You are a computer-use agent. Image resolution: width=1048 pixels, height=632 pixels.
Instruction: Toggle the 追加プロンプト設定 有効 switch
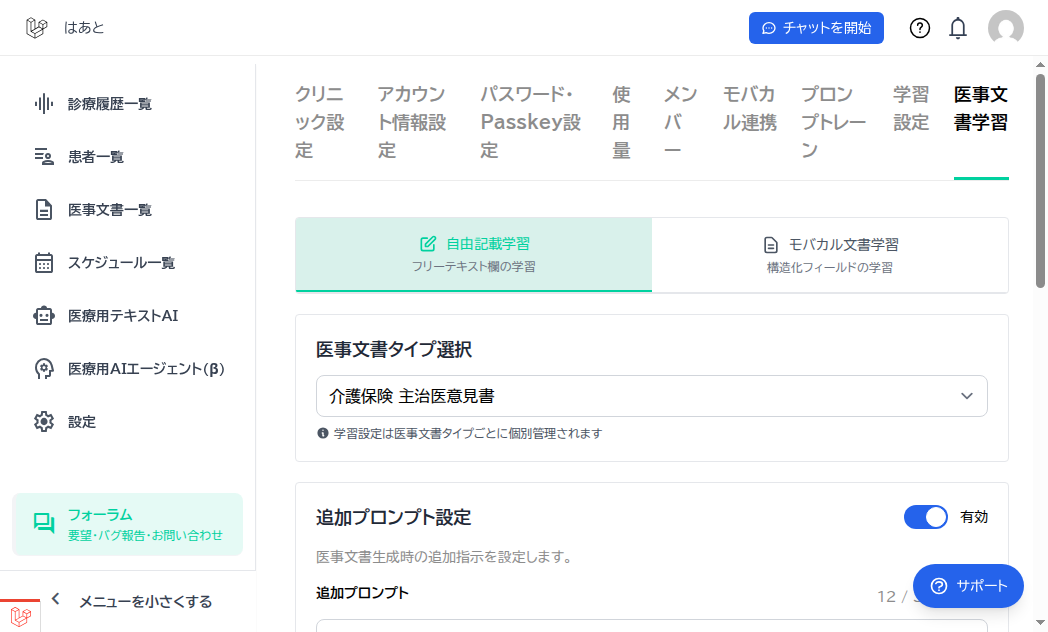click(x=925, y=517)
